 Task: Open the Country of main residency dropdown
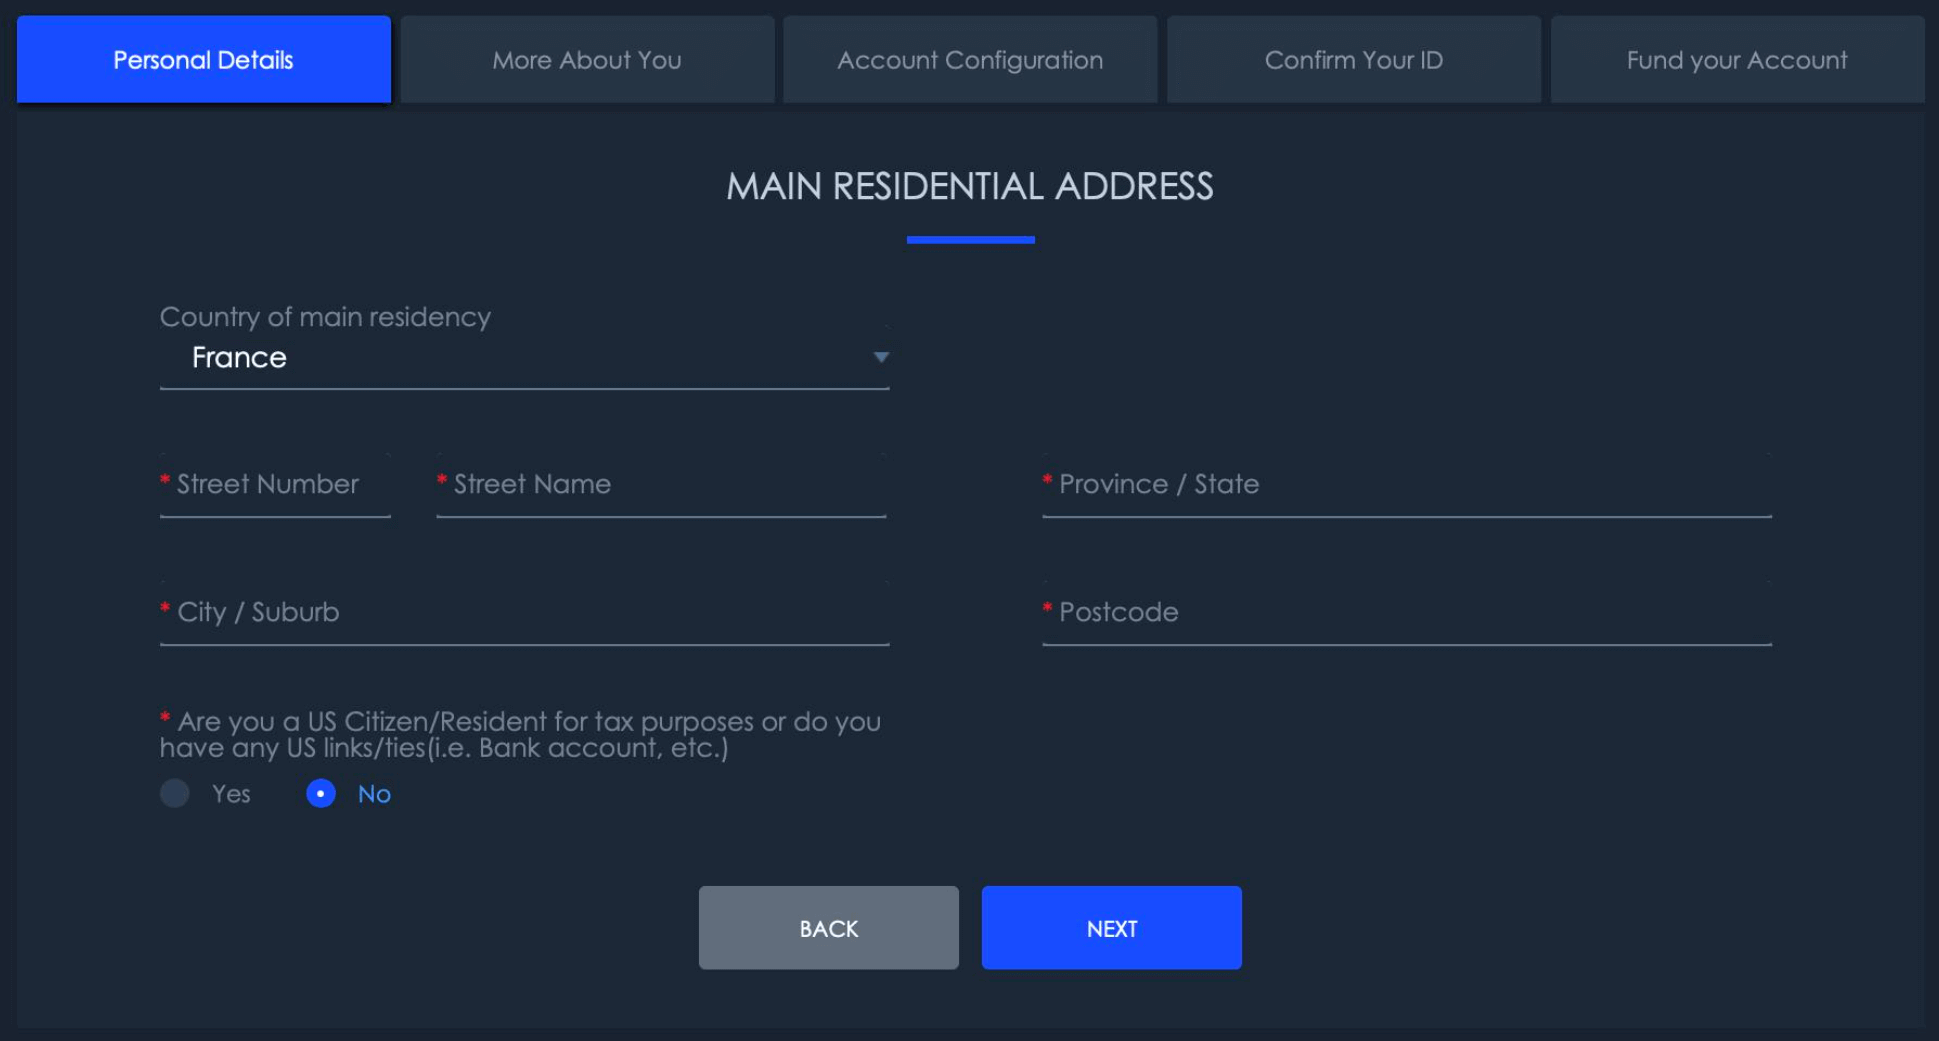click(524, 357)
